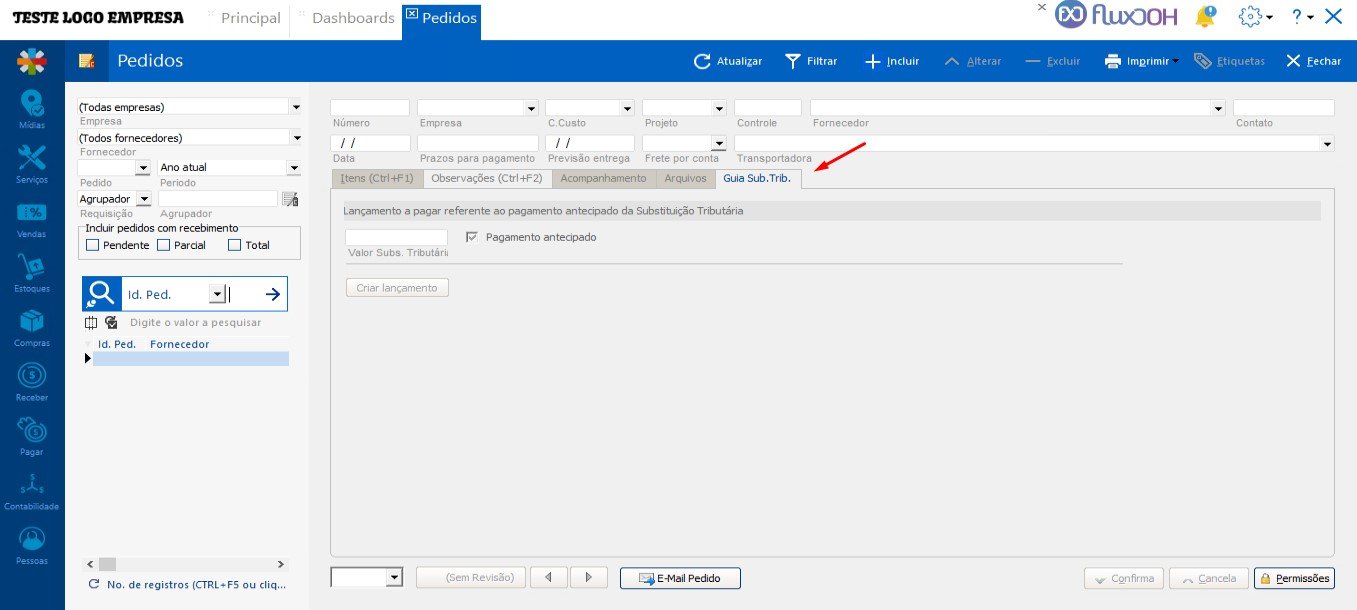Expand the Ano atual period dropdown
The image size is (1357, 610).
click(293, 168)
